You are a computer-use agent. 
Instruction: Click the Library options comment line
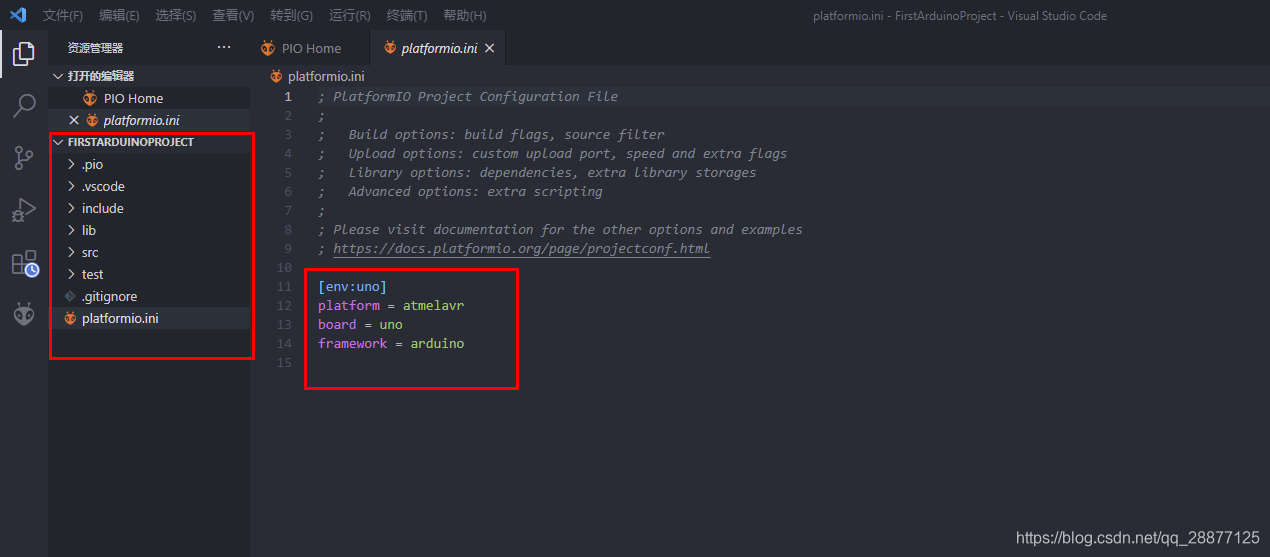click(x=537, y=173)
